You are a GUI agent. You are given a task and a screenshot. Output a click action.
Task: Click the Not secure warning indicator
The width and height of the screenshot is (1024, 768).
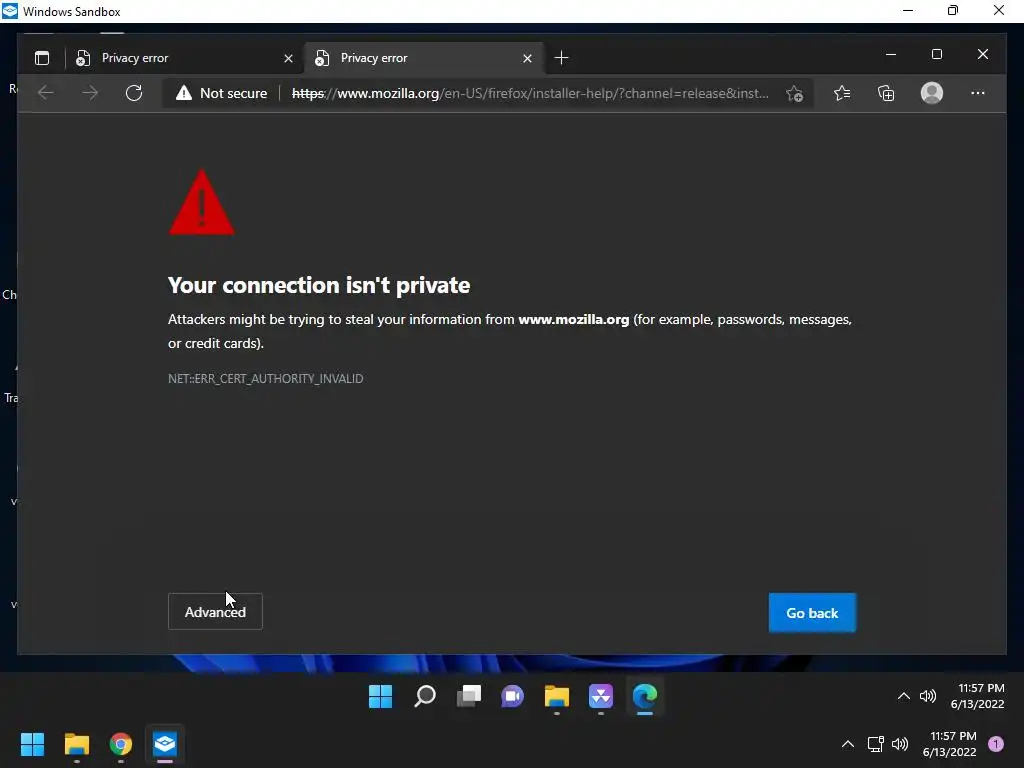click(x=221, y=93)
